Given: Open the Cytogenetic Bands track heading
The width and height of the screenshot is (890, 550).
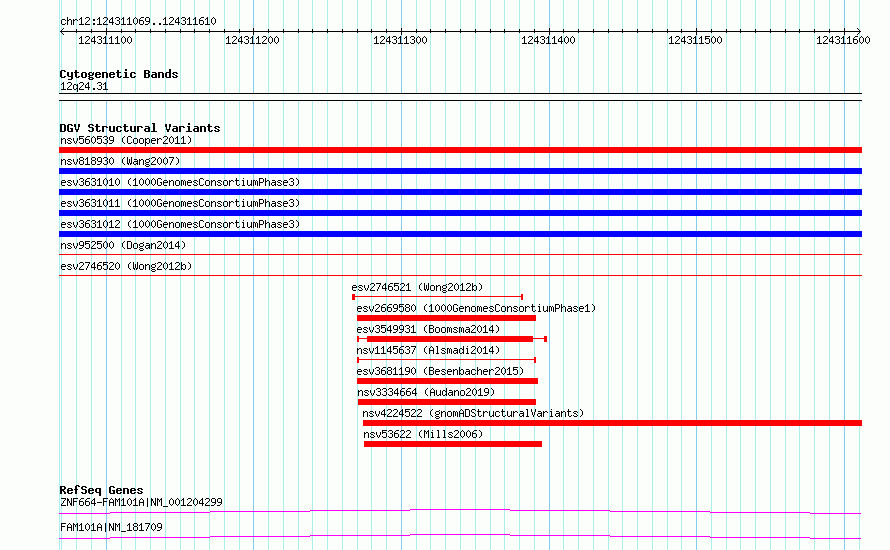Looking at the screenshot, I should (x=119, y=74).
